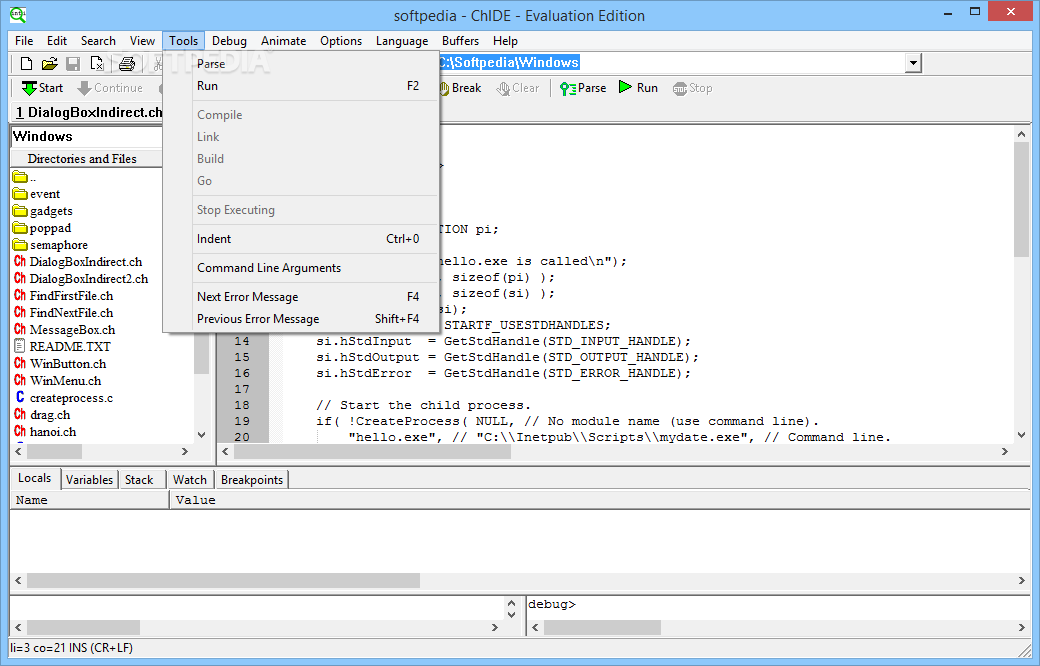This screenshot has width=1040, height=666.
Task: Choose Command Line Arguments menu entry
Action: click(x=301, y=268)
